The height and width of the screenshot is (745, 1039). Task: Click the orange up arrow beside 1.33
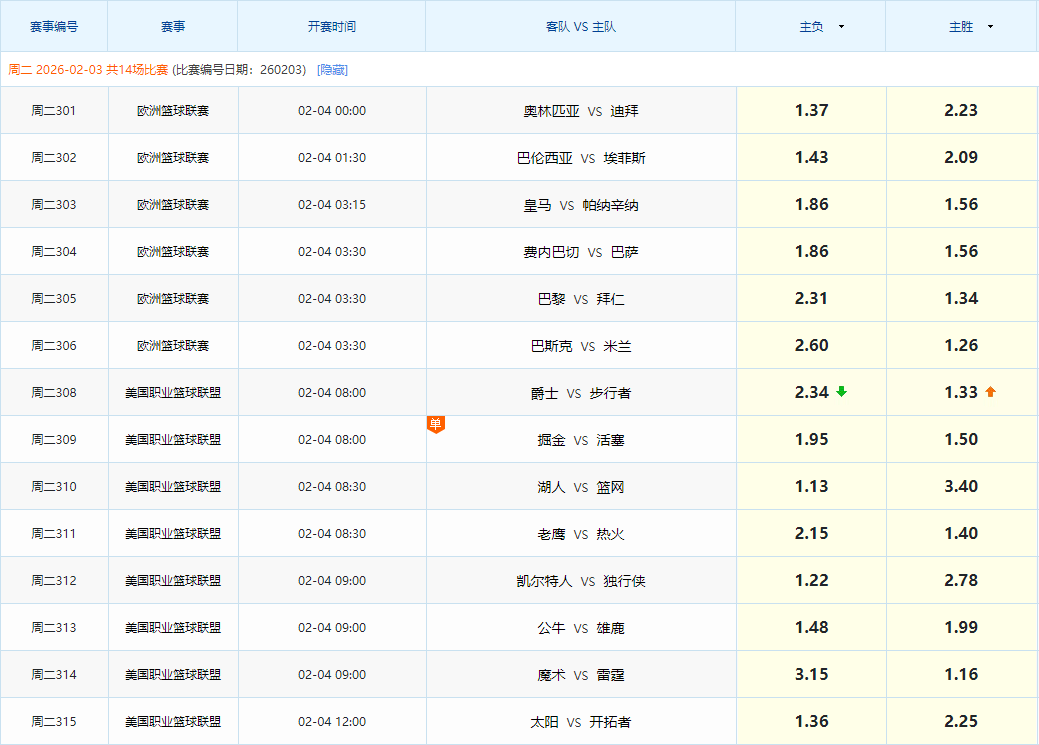pos(991,392)
